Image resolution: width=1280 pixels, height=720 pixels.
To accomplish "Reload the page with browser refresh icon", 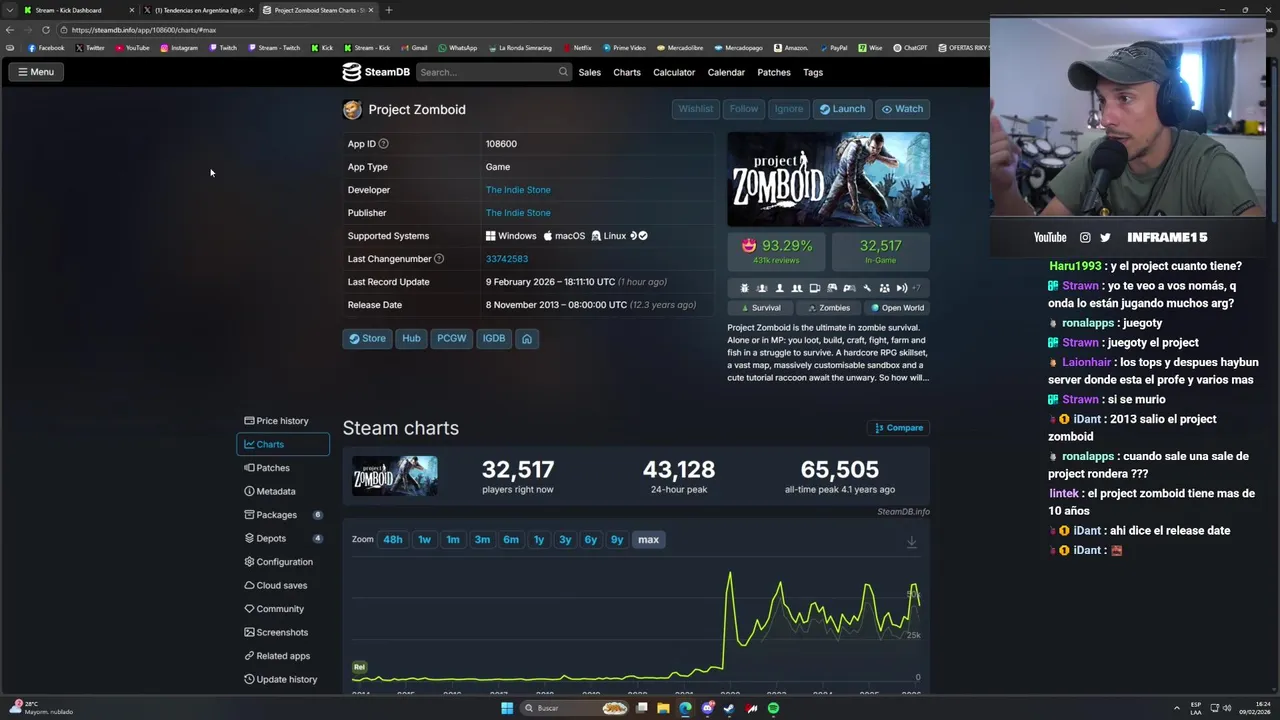I will click(46, 30).
